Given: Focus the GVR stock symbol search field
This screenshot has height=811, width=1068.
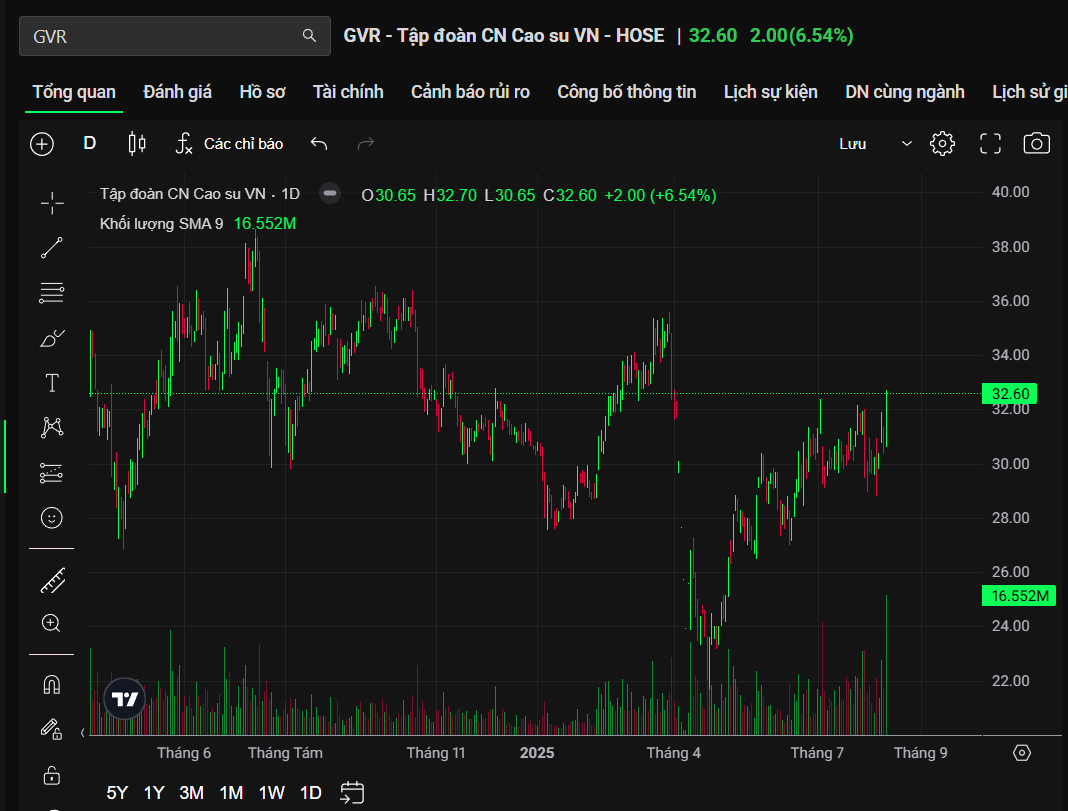Looking at the screenshot, I should 175,36.
